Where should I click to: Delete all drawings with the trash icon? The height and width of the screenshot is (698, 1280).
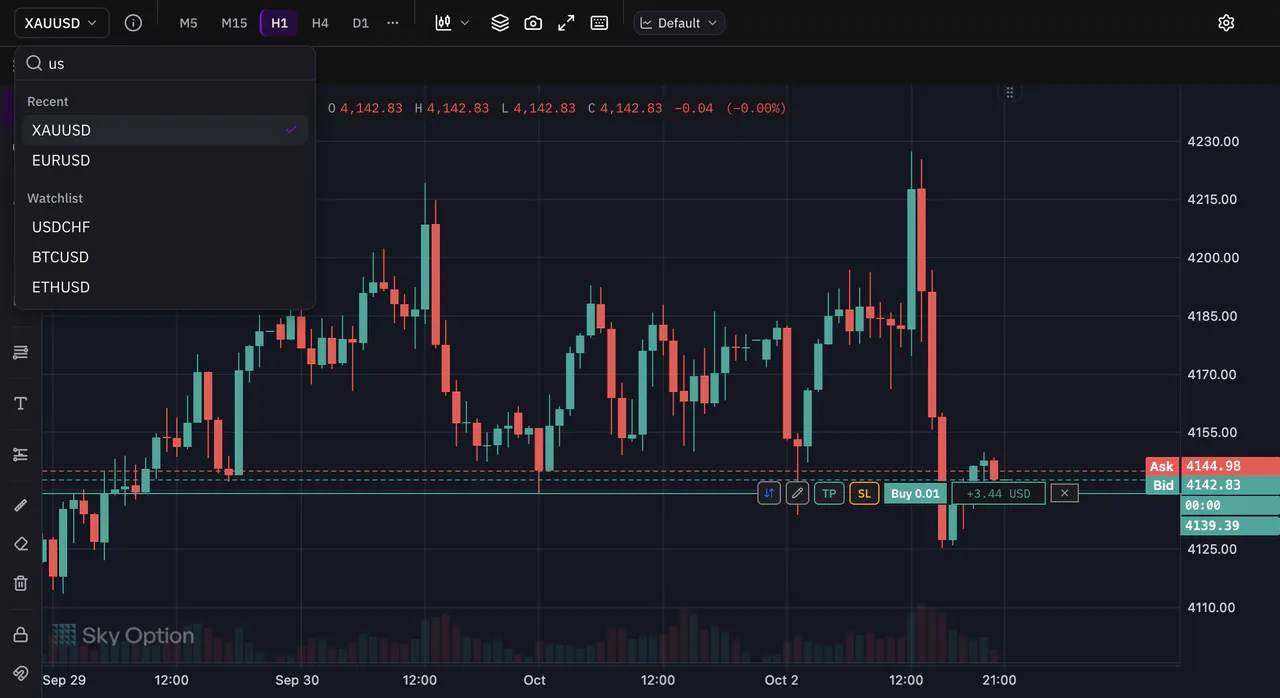click(20, 582)
